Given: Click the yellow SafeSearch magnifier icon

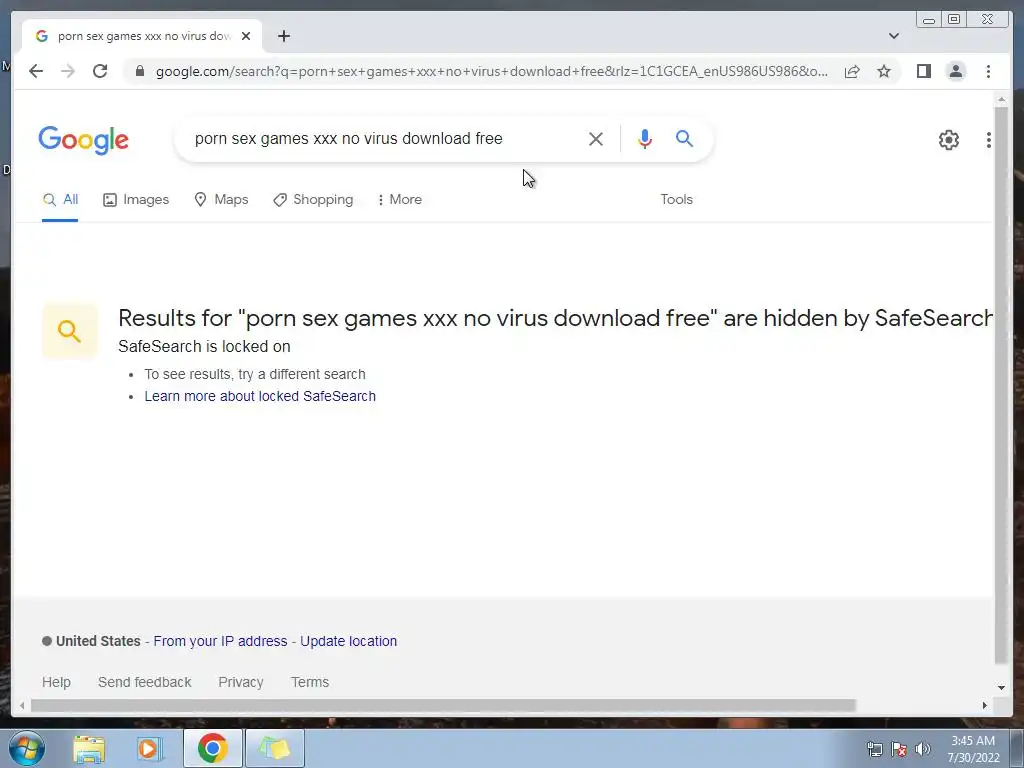Looking at the screenshot, I should click(x=69, y=331).
